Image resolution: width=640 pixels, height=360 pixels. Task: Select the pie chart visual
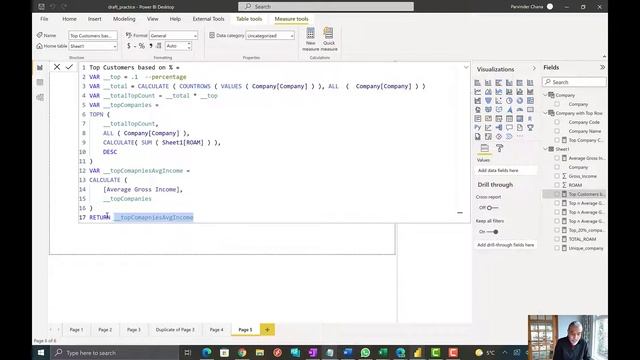(509, 100)
